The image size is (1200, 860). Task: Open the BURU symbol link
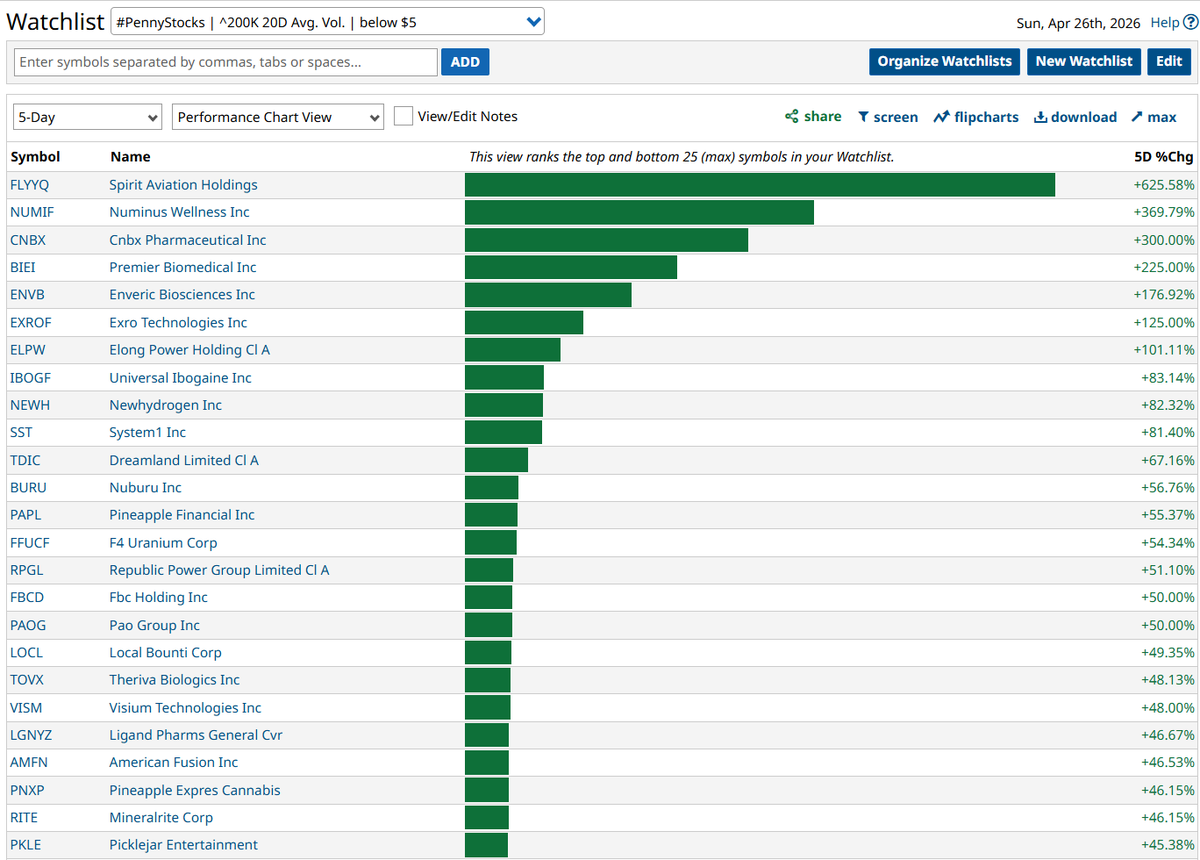point(28,487)
